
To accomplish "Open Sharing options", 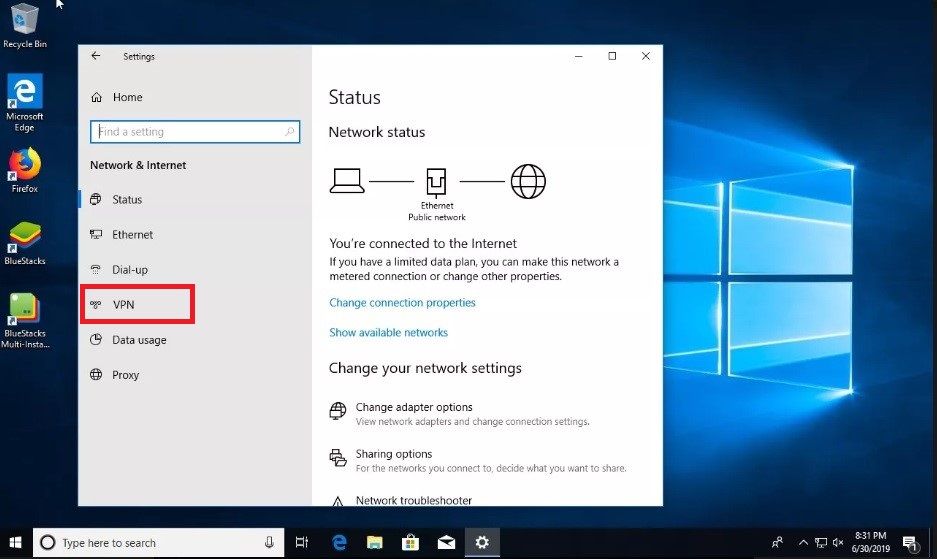I will tap(393, 455).
